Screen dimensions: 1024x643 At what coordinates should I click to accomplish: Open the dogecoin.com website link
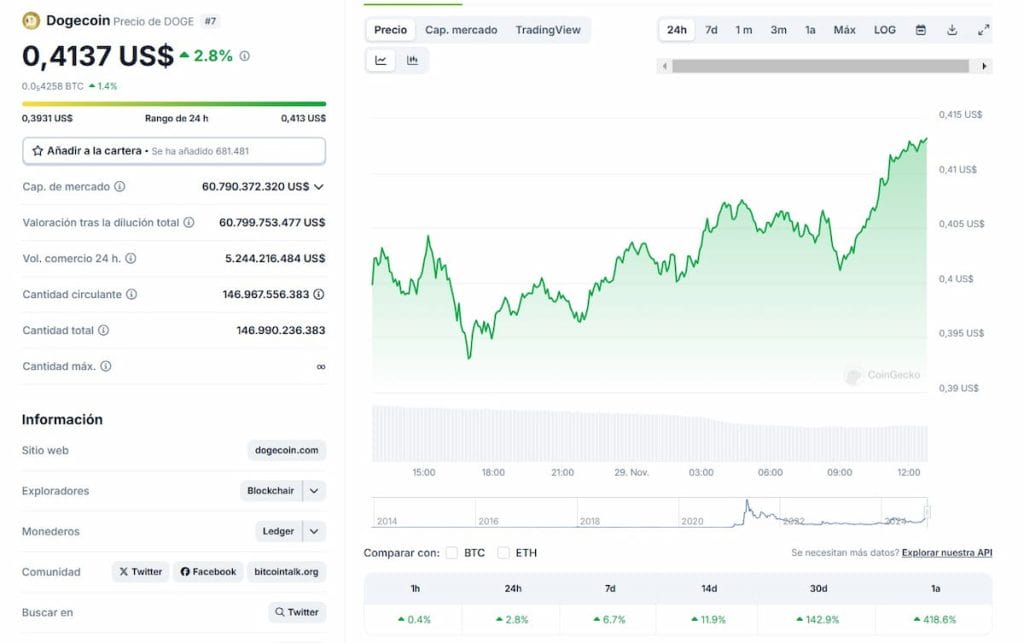[287, 450]
